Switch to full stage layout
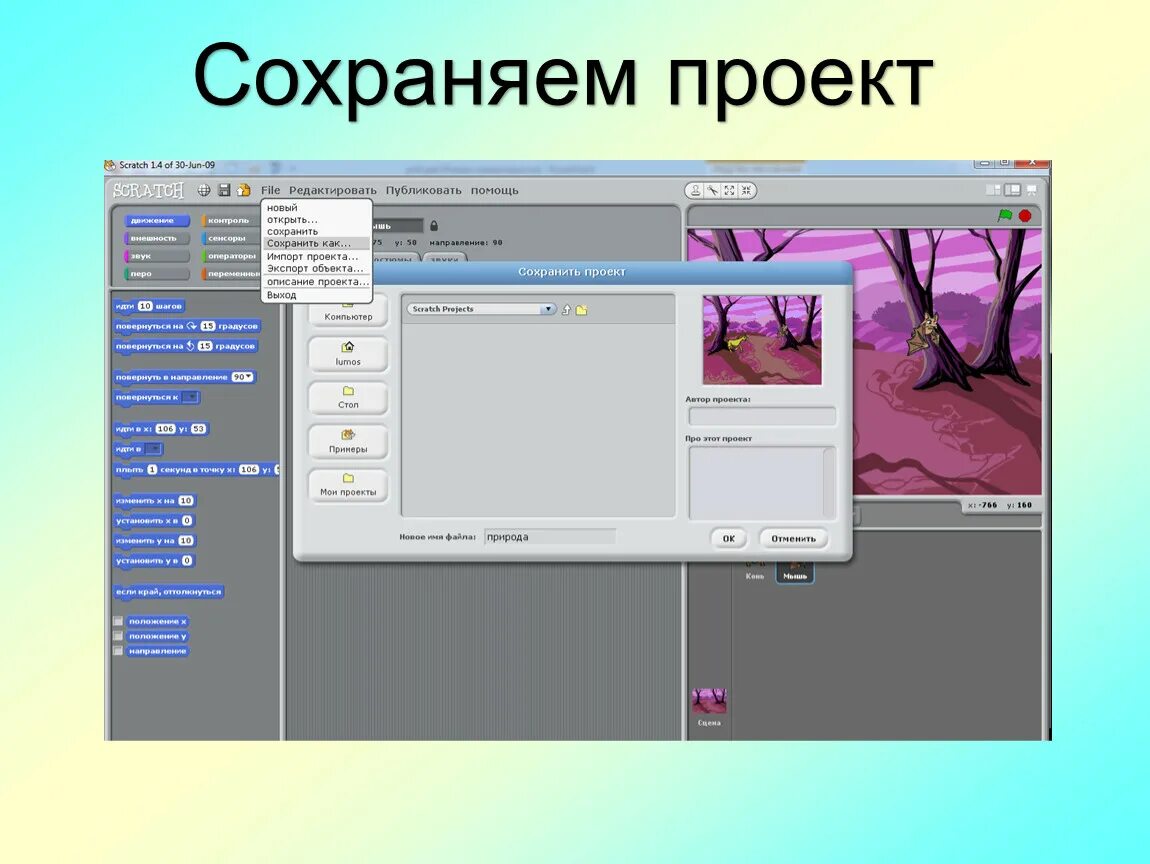Viewport: 1150px width, 864px height. tap(1012, 190)
